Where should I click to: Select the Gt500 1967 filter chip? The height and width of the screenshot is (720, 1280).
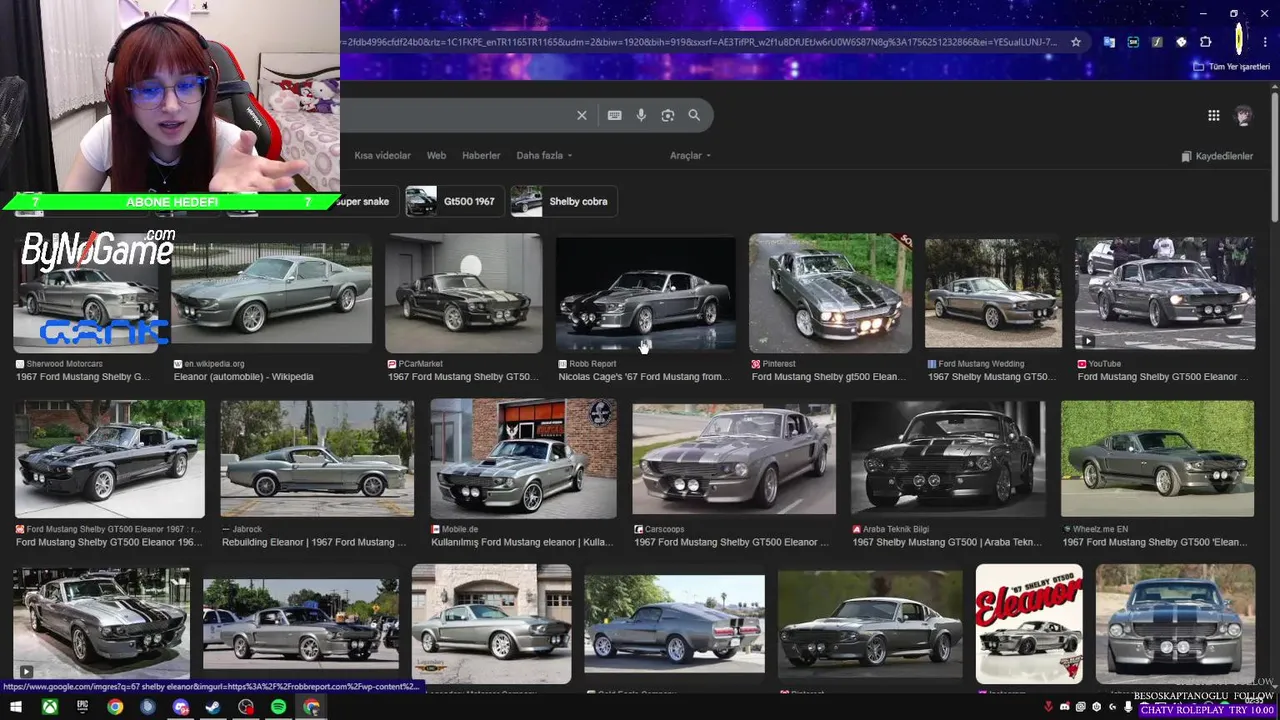[453, 201]
